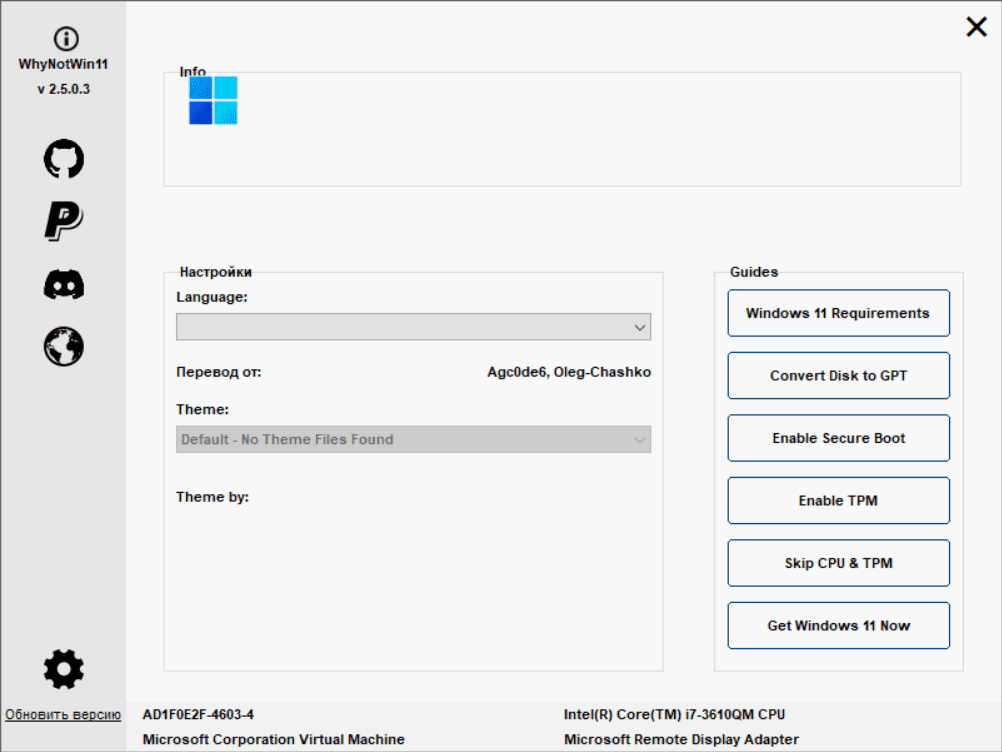Open the PayPal donation icon

(x=64, y=221)
